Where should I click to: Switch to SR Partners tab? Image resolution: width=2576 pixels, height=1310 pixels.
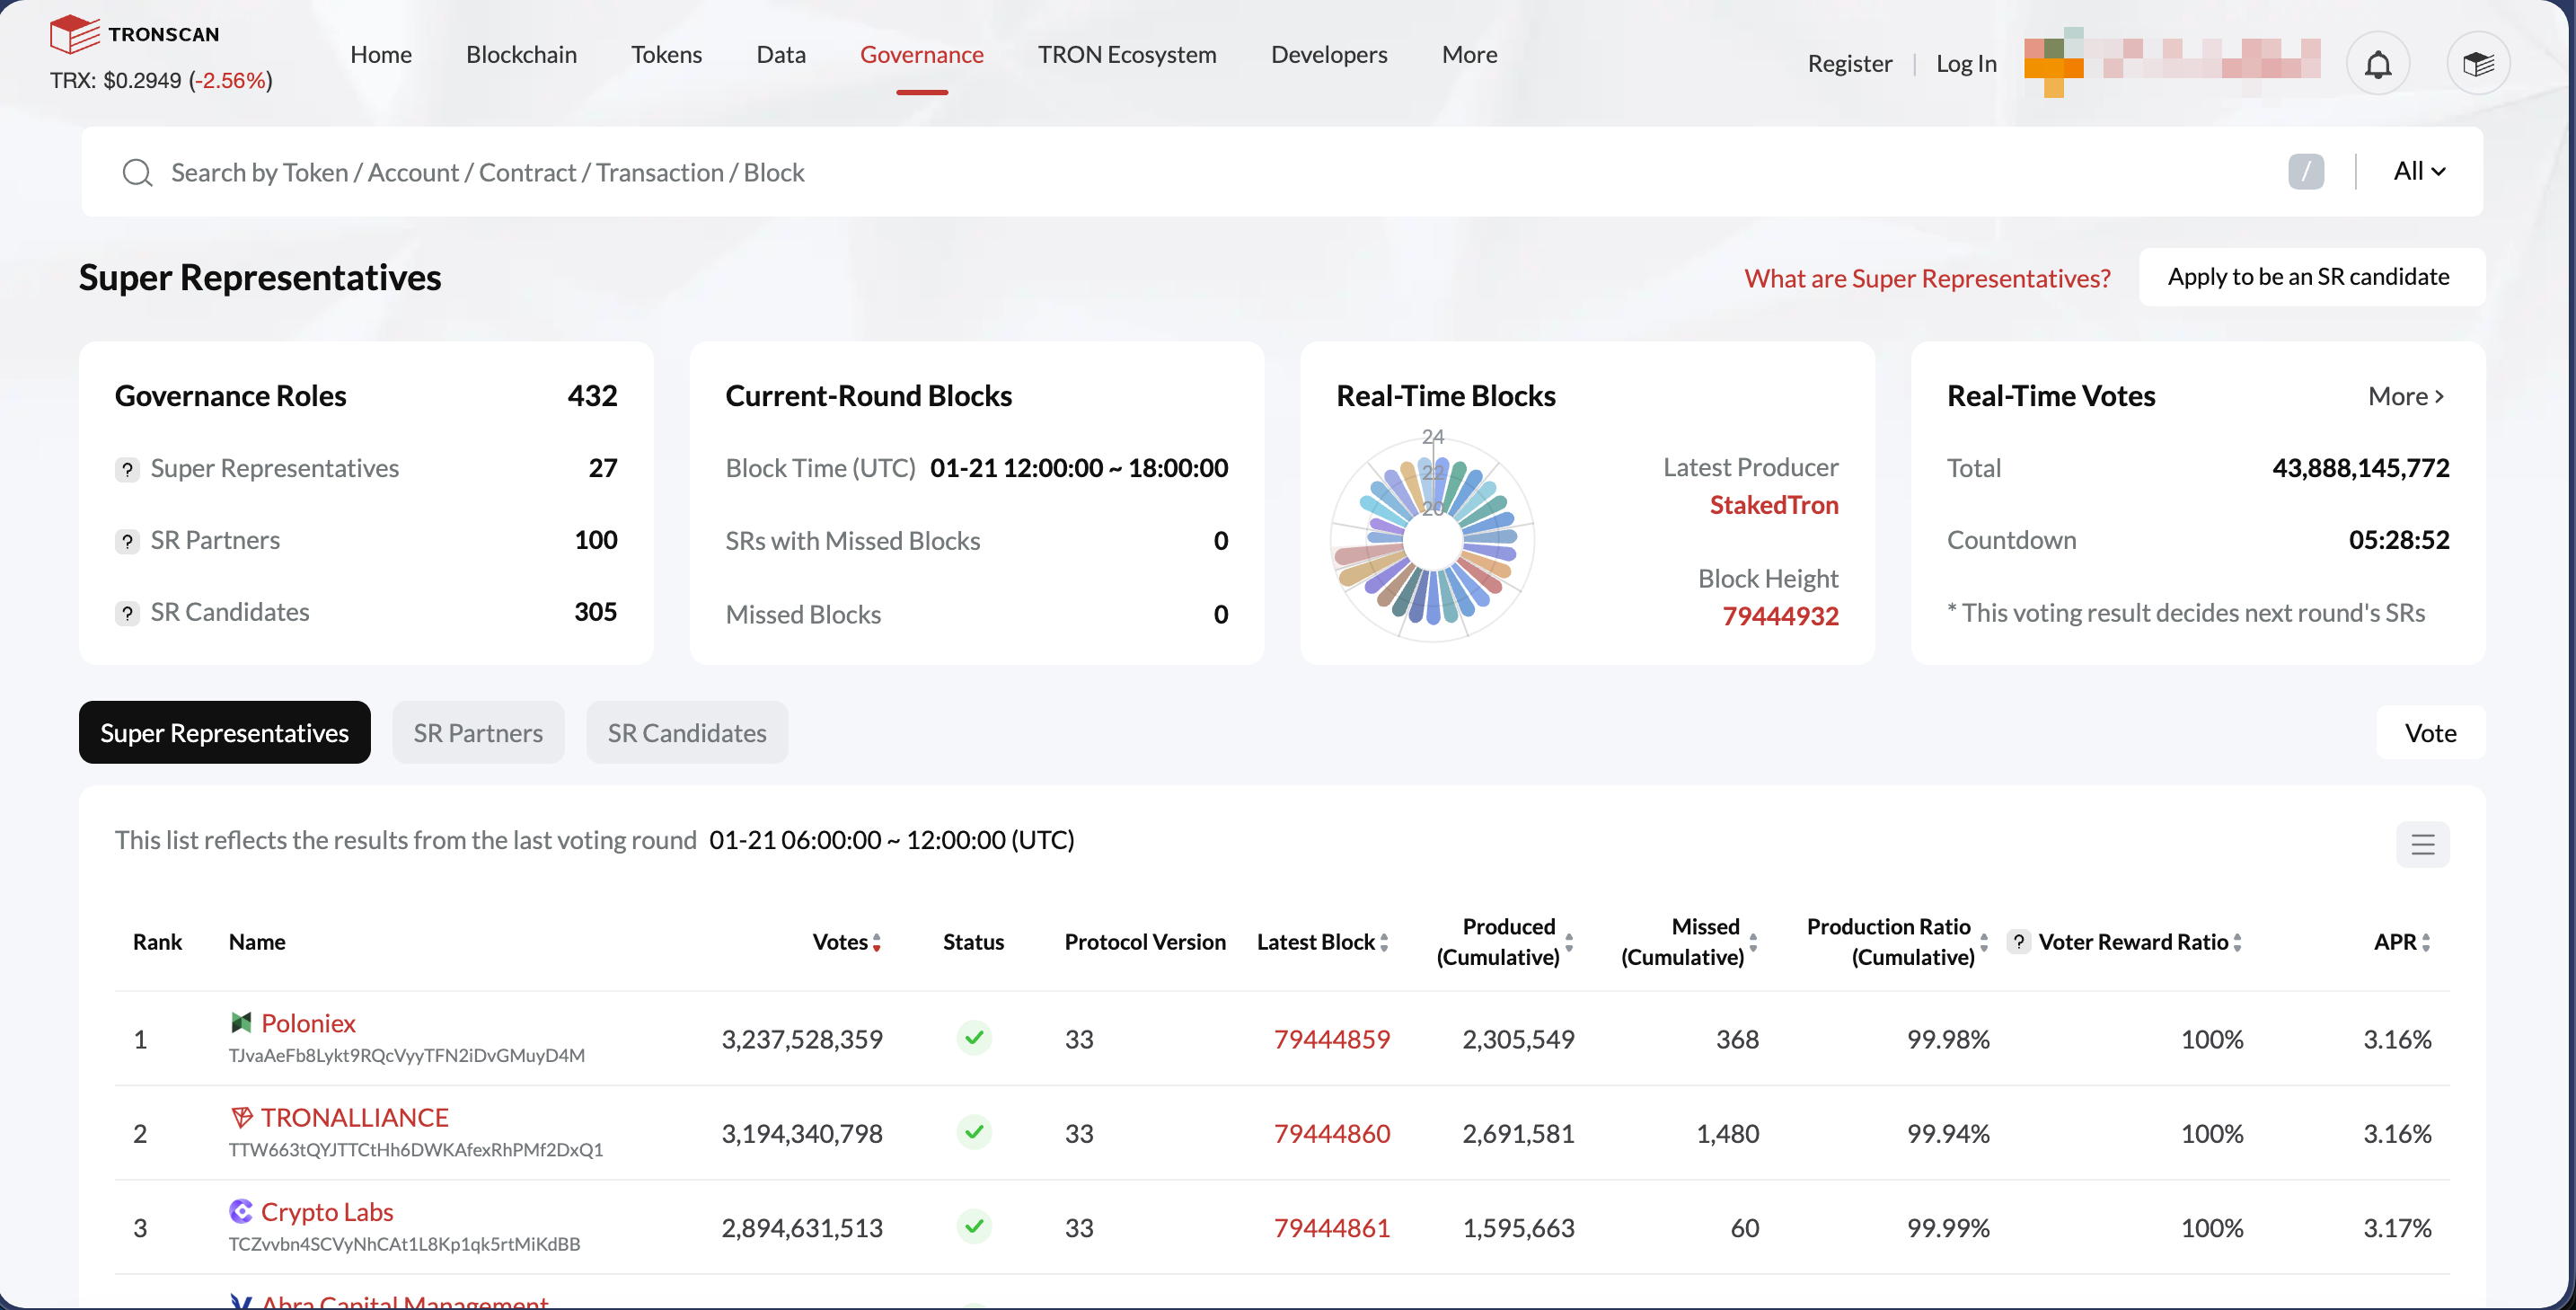(x=478, y=732)
